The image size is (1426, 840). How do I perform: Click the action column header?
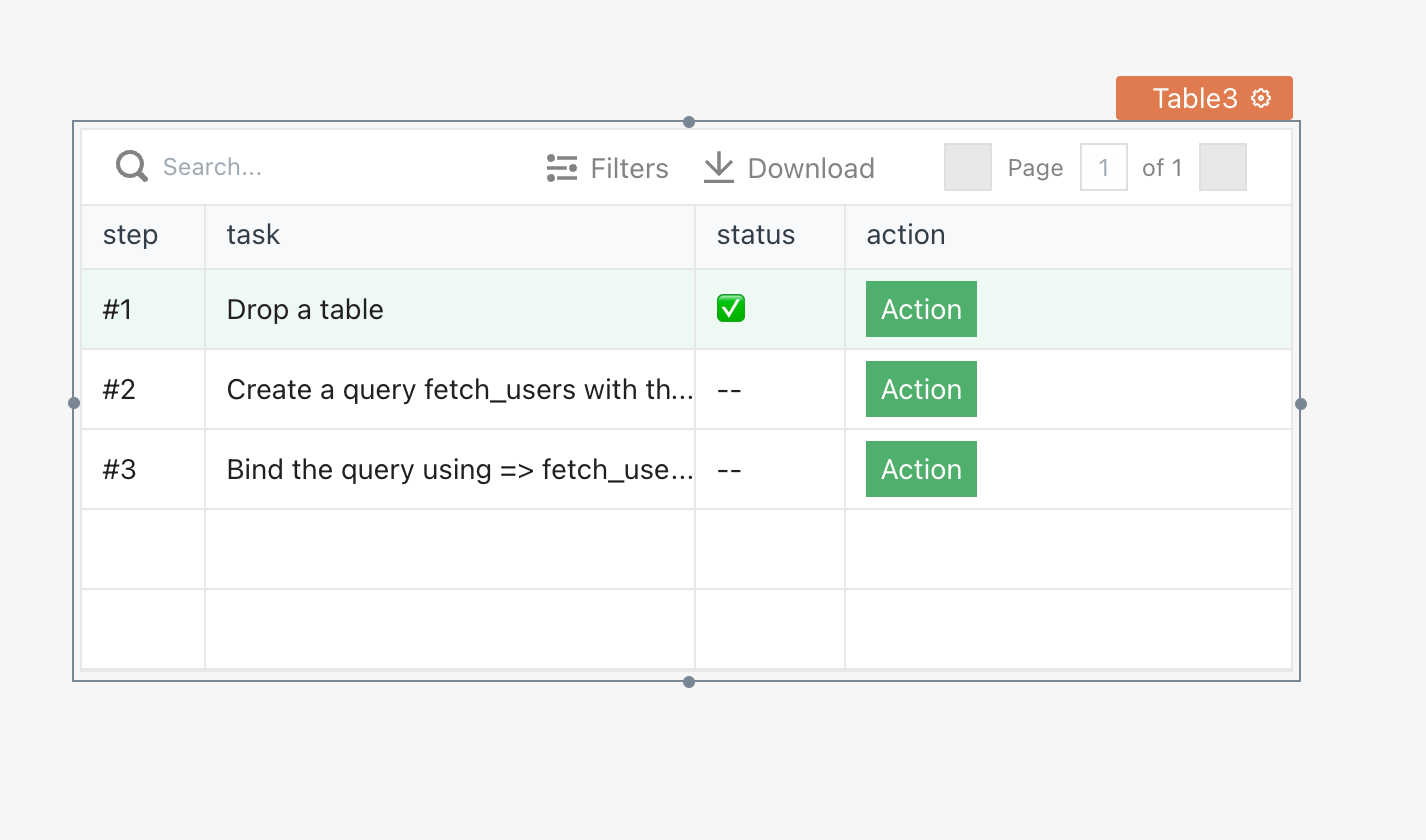click(906, 236)
